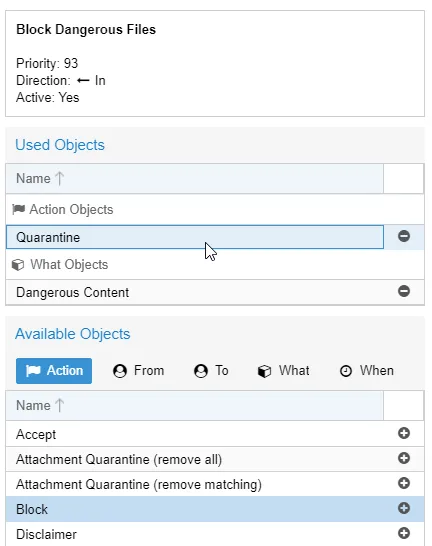The height and width of the screenshot is (546, 432).
Task: Select the Dangerous Content row
Action: click(195, 292)
